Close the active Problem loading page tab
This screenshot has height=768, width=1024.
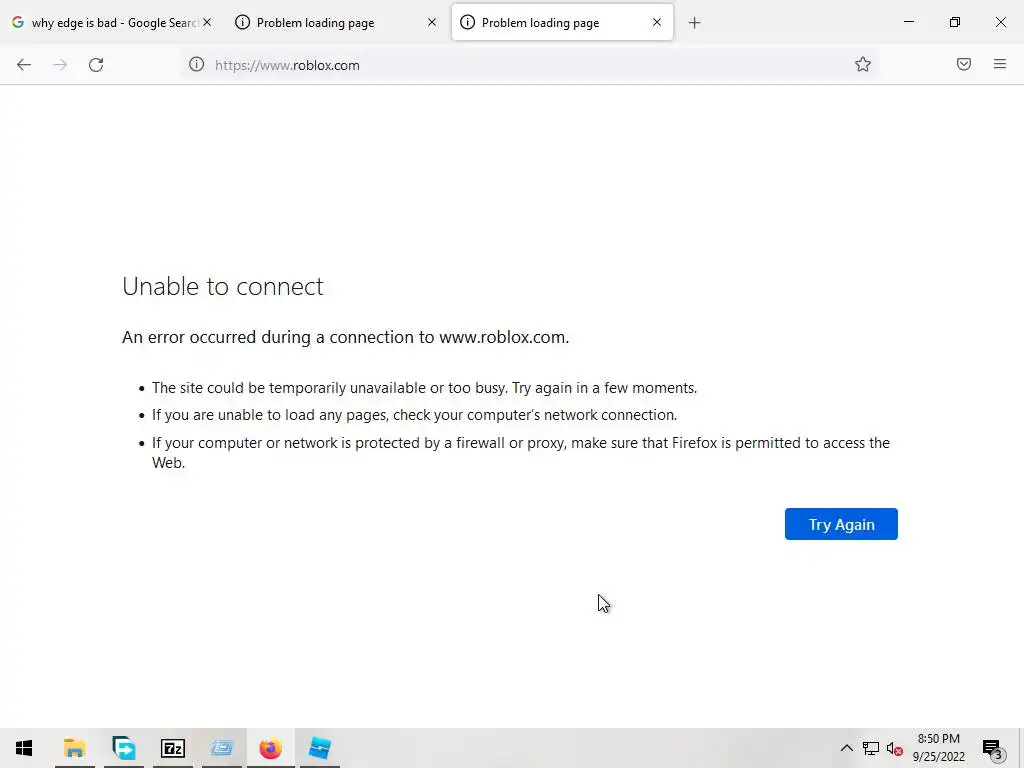pos(656,22)
